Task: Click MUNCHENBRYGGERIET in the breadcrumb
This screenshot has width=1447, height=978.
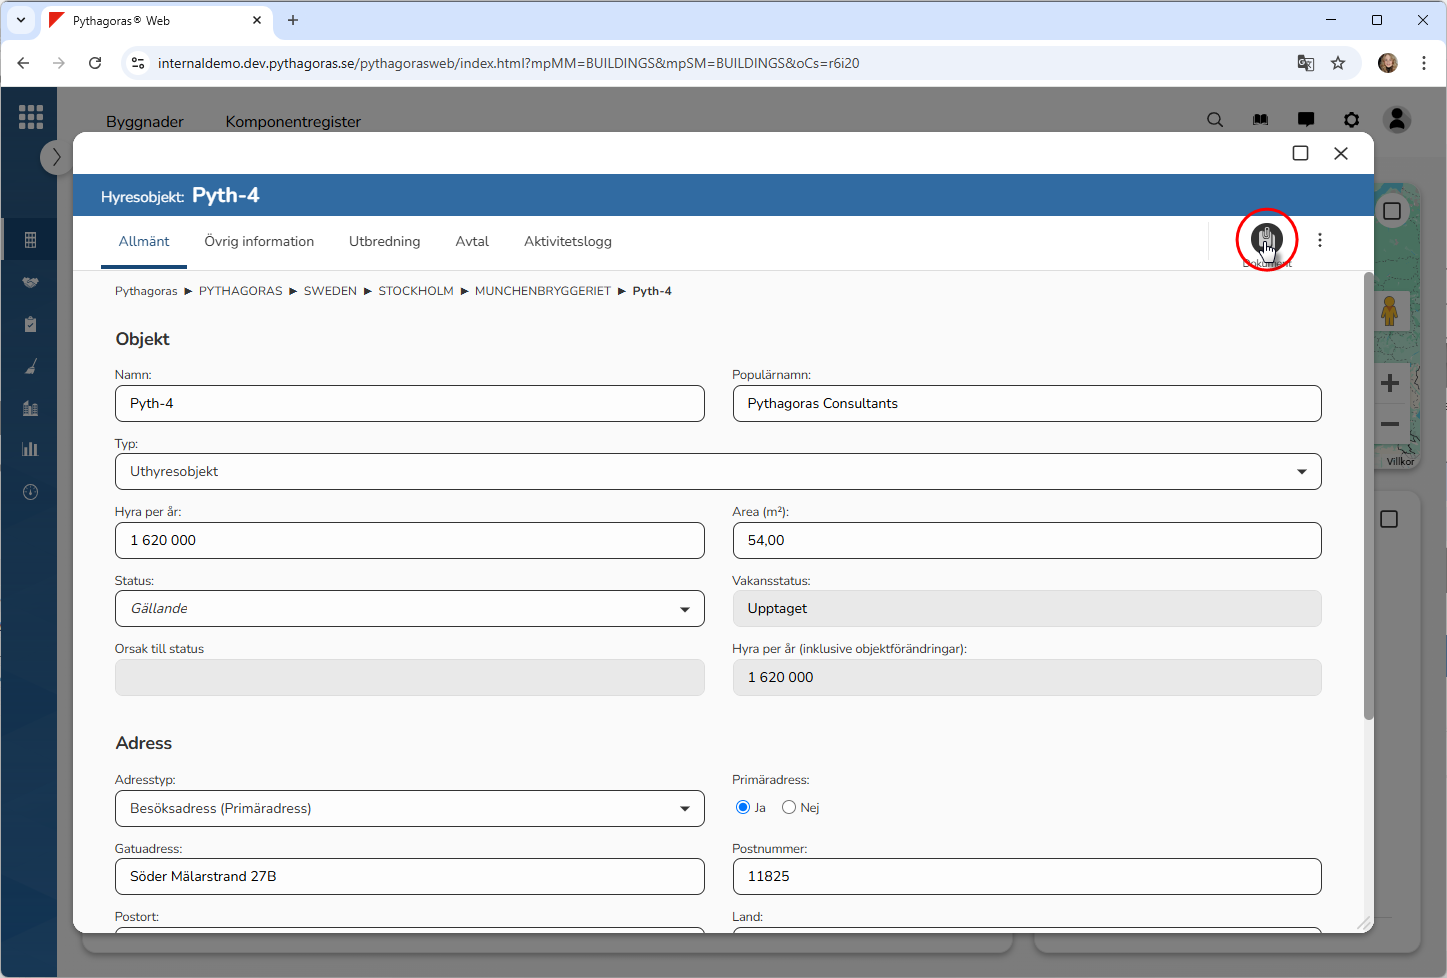Action: [x=542, y=291]
